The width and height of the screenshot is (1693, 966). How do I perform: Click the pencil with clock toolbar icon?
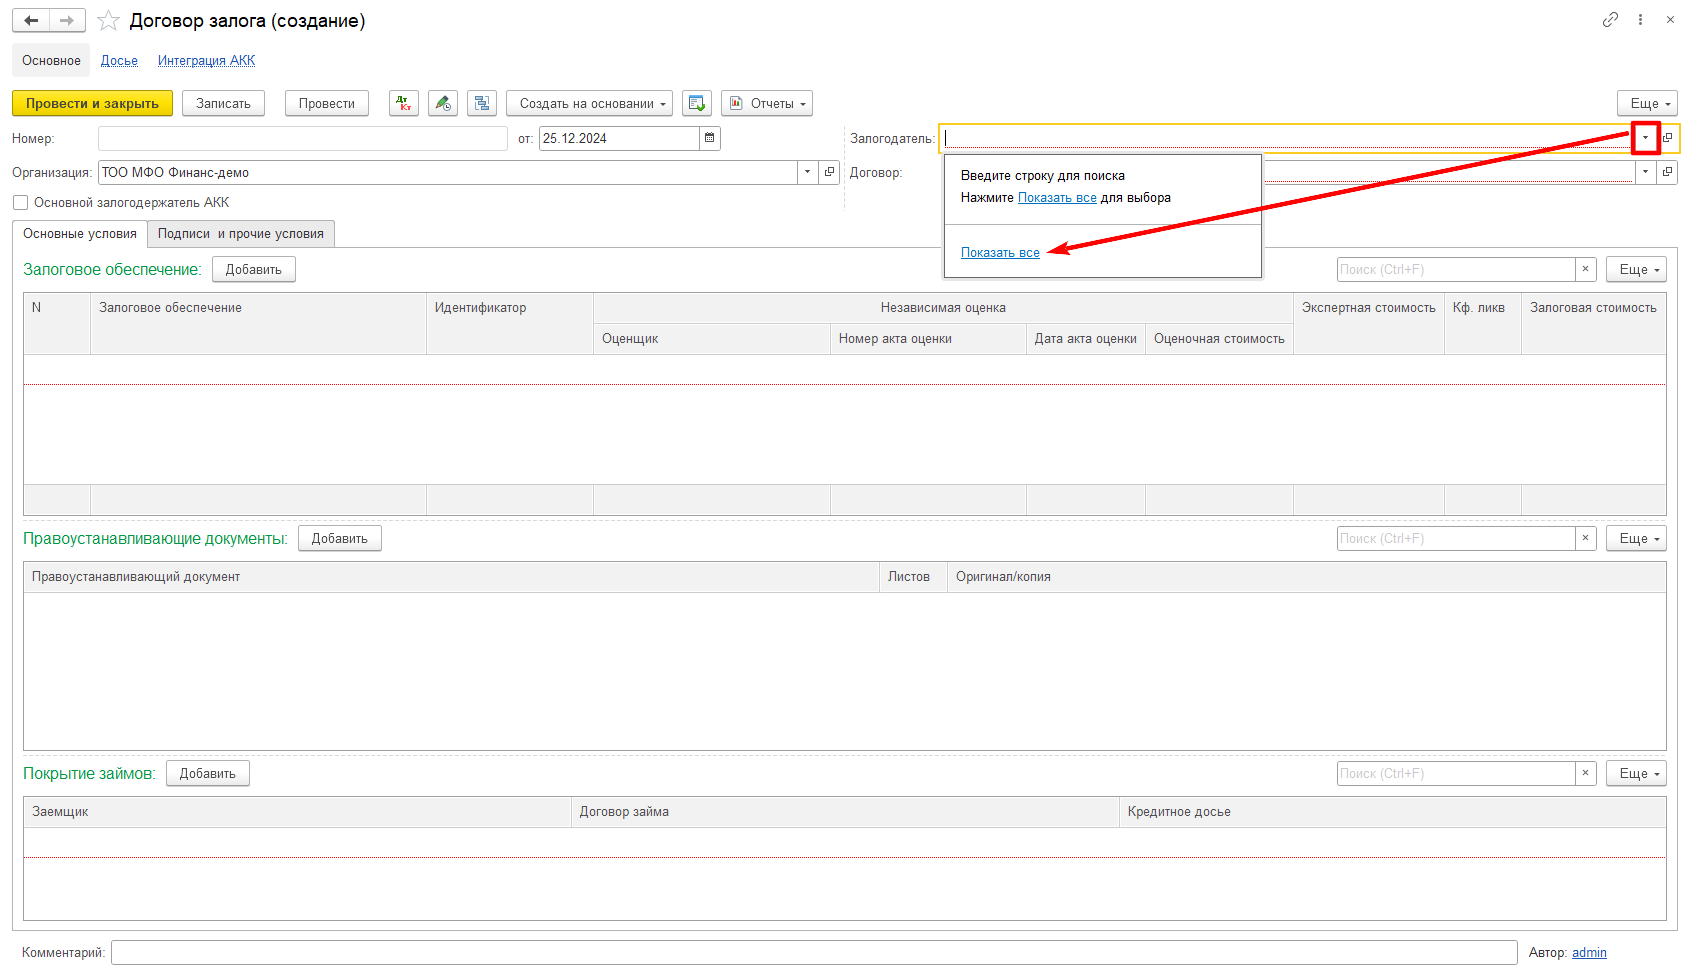coord(443,103)
